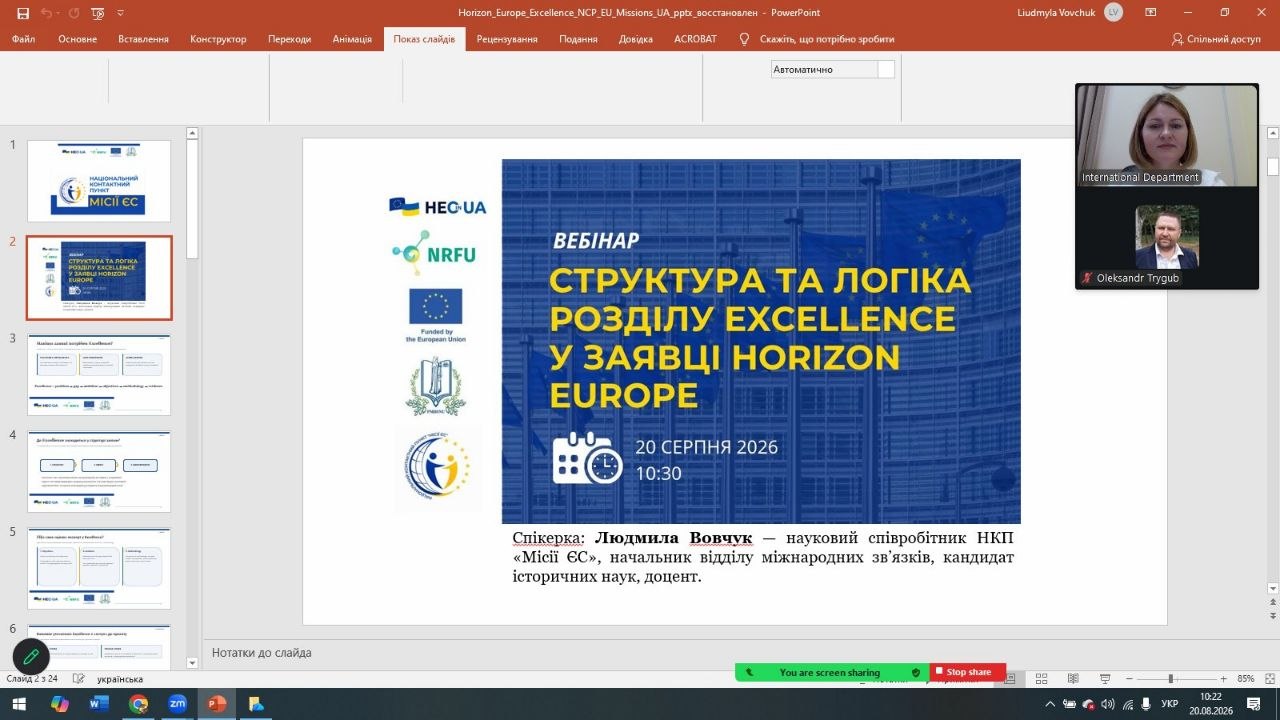Open the Переходи ribbon tab

click(x=289, y=39)
